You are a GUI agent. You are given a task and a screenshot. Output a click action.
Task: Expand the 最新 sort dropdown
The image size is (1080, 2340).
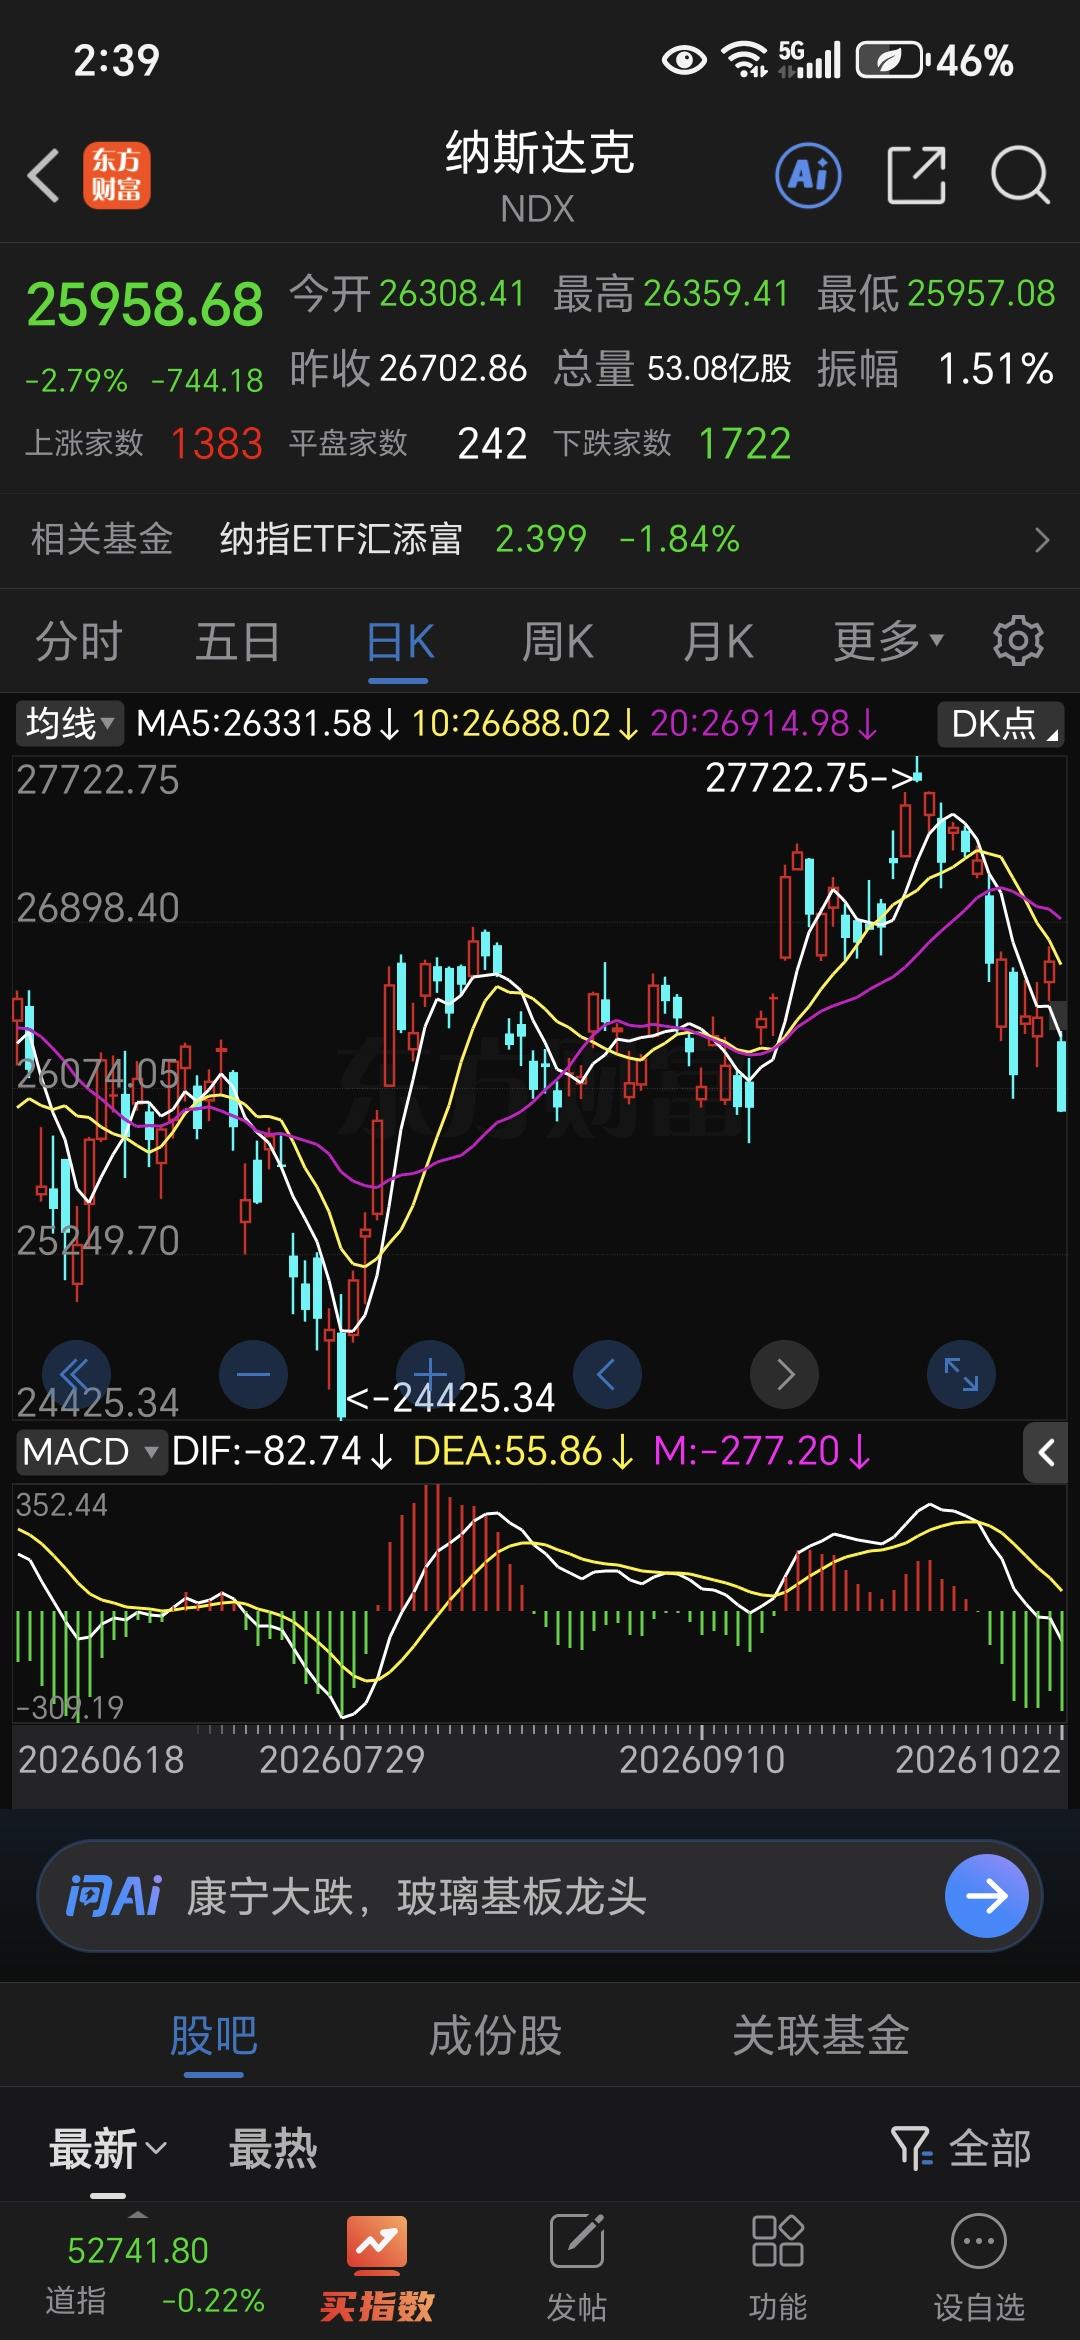pyautogui.click(x=108, y=2148)
